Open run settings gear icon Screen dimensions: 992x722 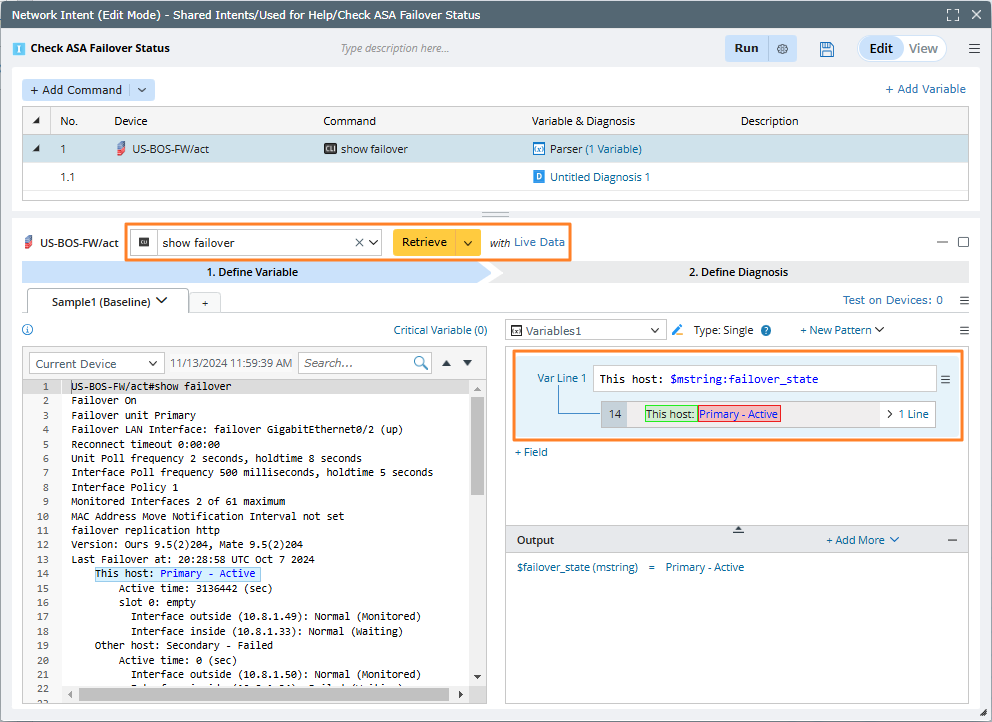coord(783,49)
